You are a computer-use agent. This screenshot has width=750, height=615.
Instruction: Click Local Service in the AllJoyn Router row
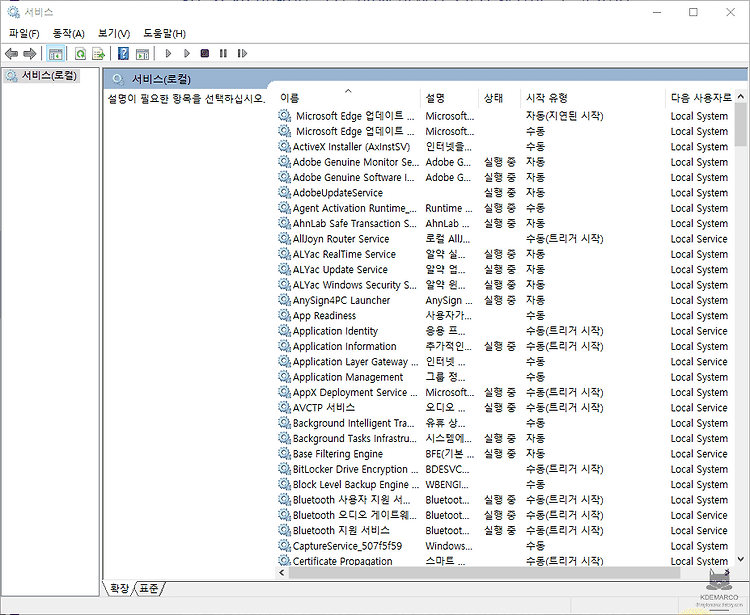pyautogui.click(x=699, y=239)
